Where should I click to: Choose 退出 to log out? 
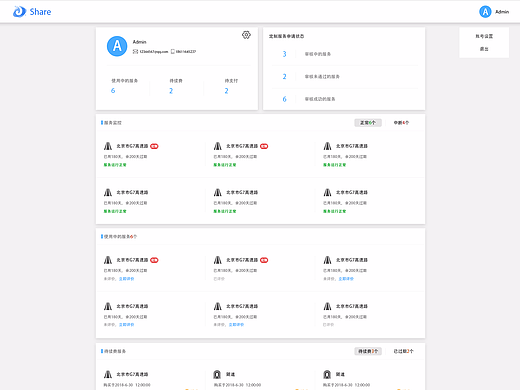[x=484, y=49]
